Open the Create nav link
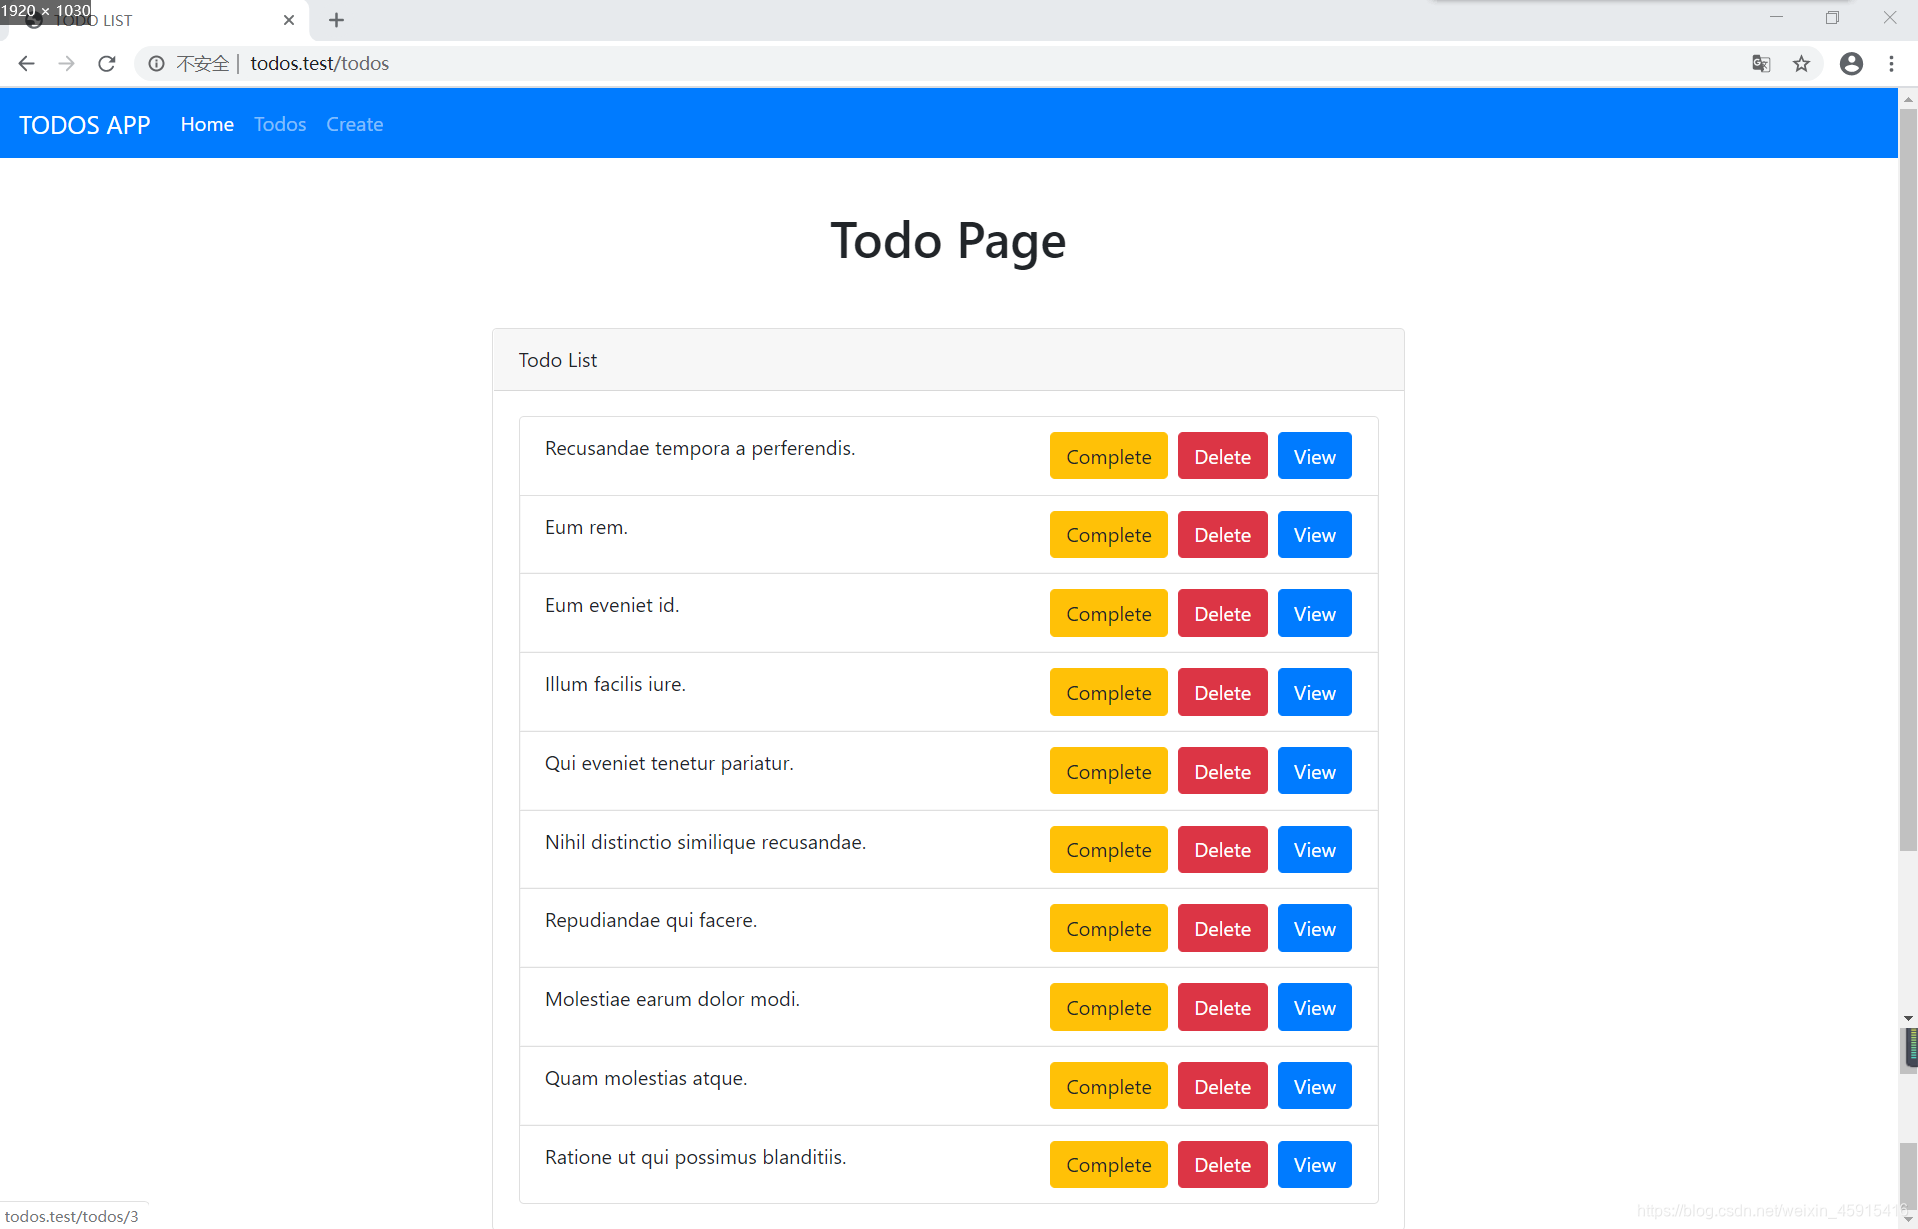The image size is (1918, 1229). coord(354,124)
